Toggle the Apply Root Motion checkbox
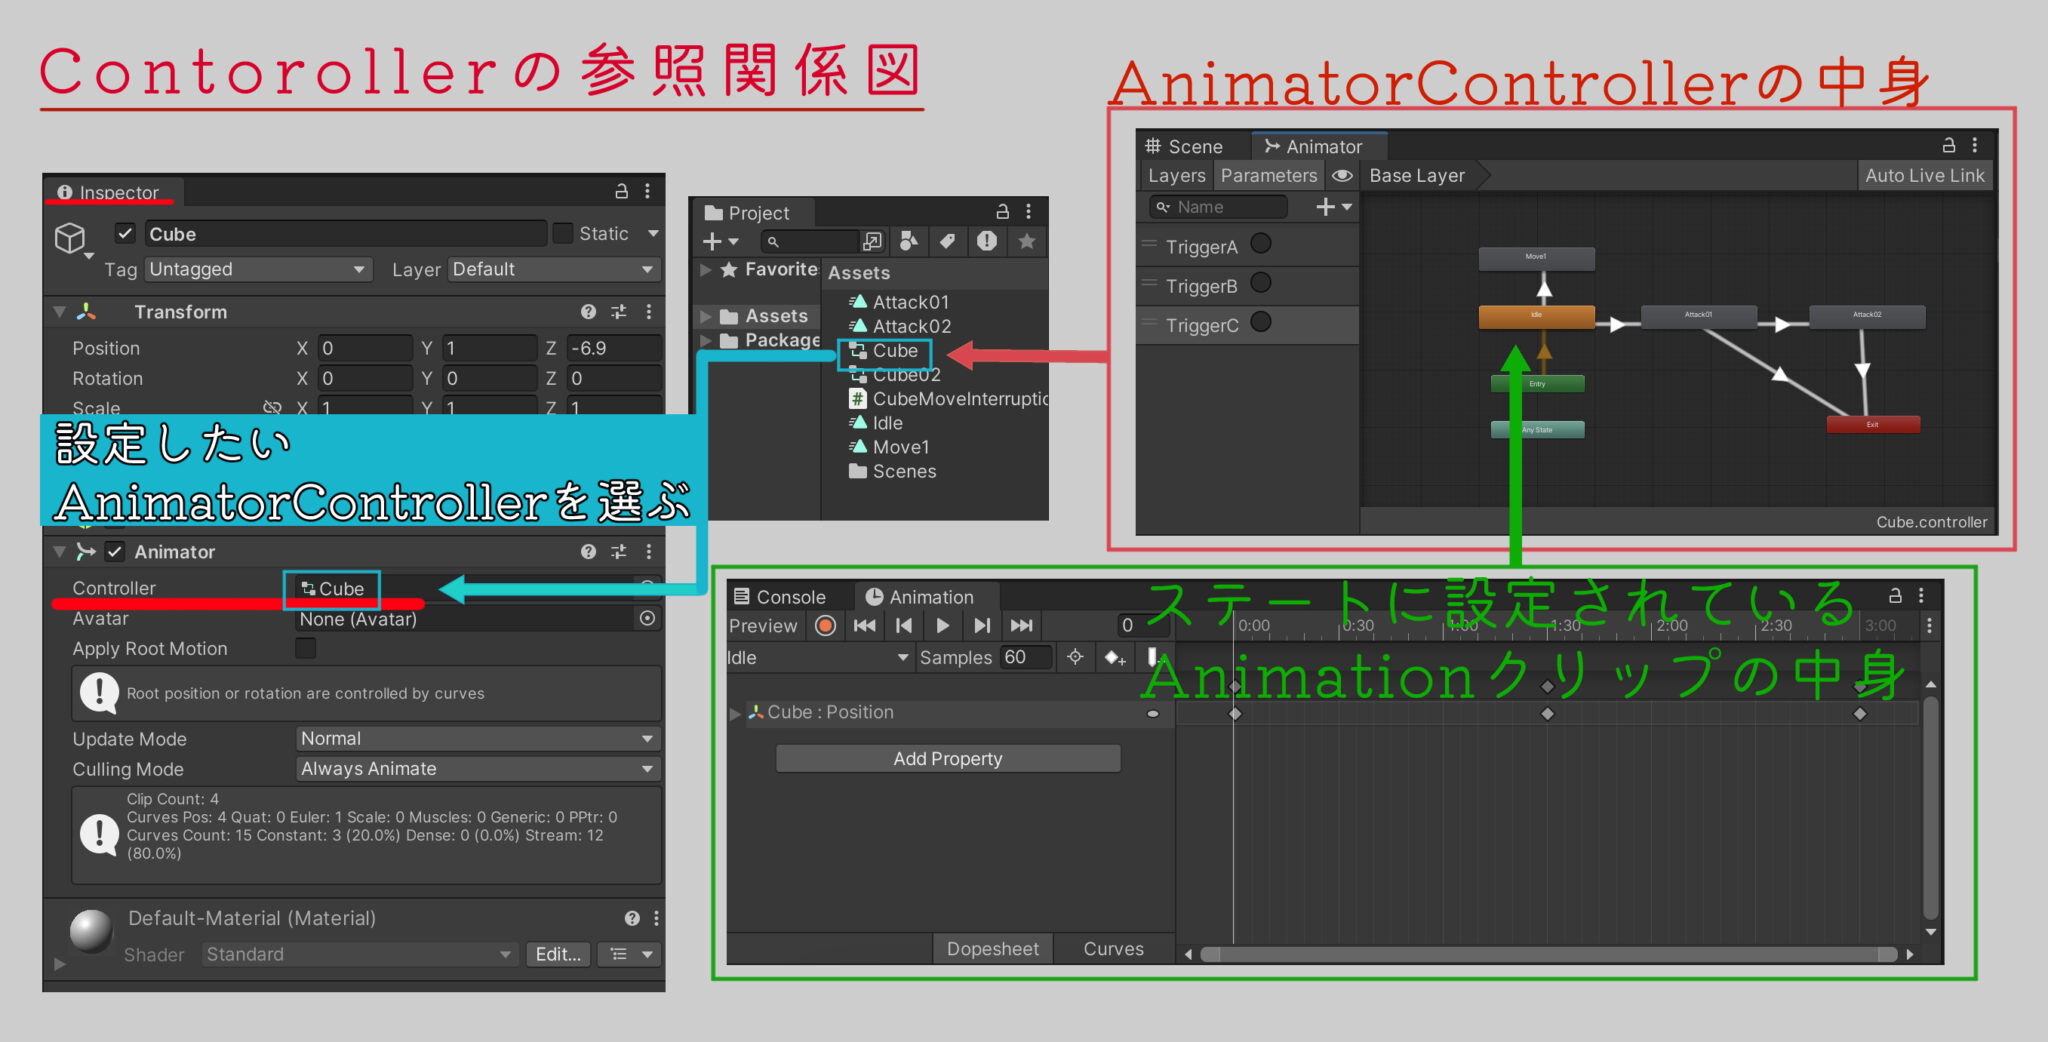Viewport: 2048px width, 1042px height. (305, 648)
